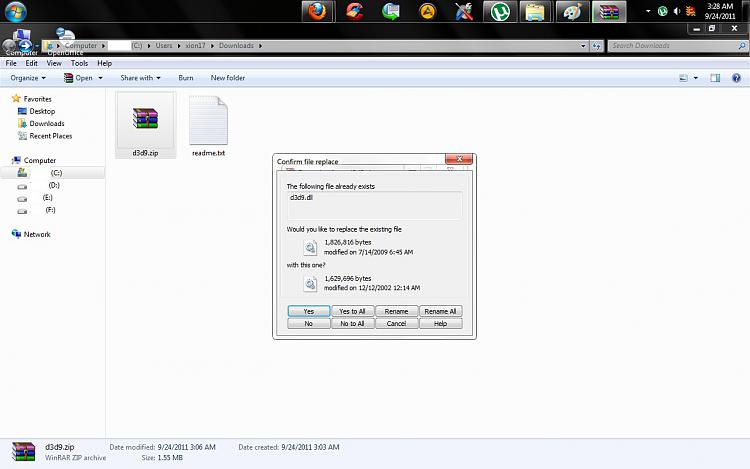
Task: Click No to All button
Action: (352, 324)
